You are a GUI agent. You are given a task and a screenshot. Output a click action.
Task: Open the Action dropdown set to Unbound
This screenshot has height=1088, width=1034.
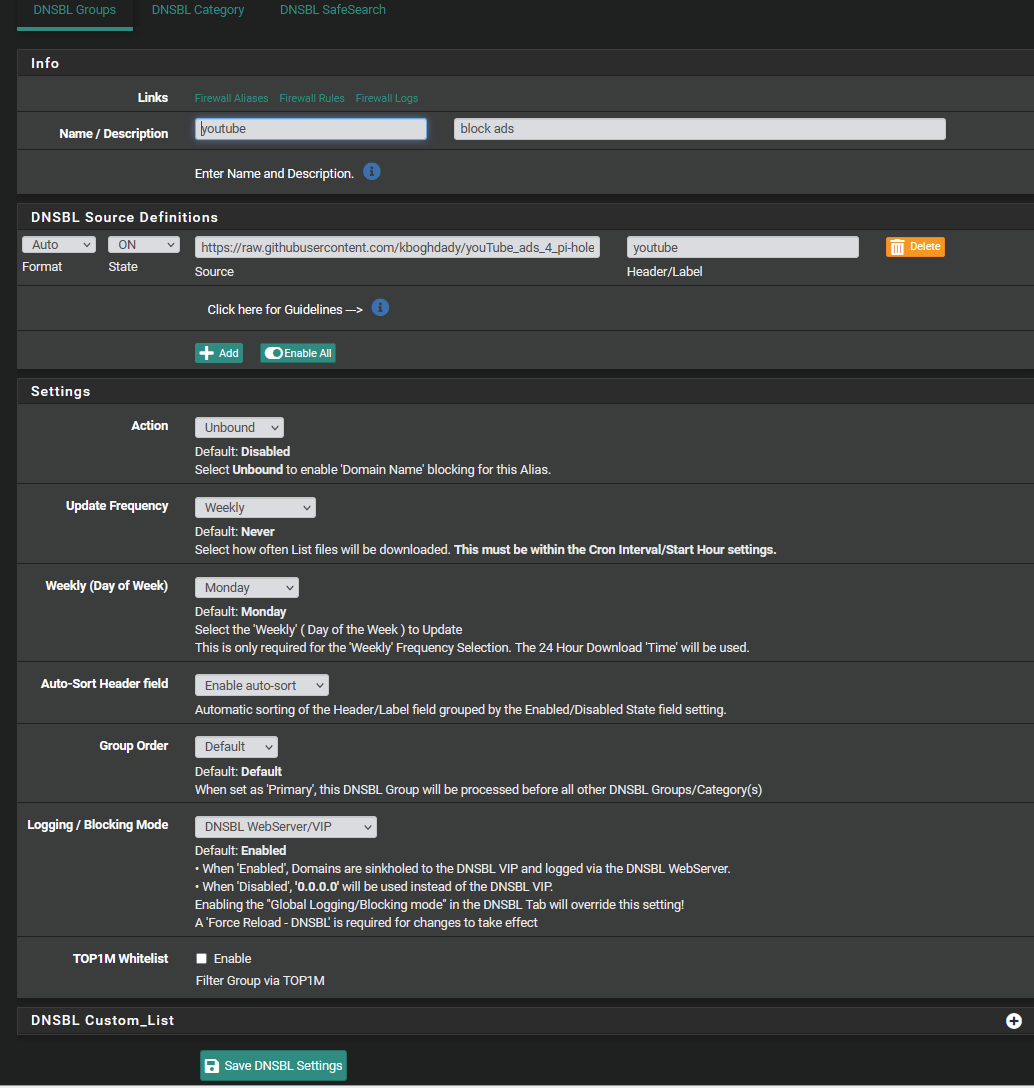(x=239, y=428)
